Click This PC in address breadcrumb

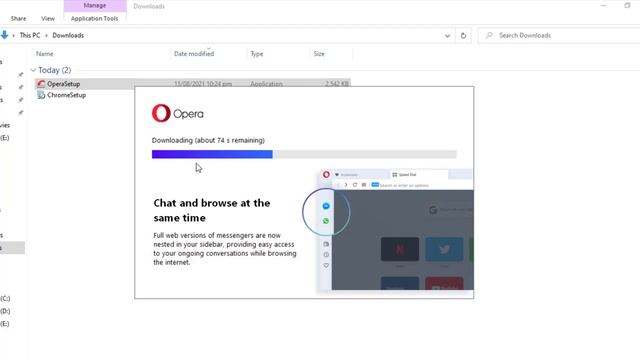30,36
